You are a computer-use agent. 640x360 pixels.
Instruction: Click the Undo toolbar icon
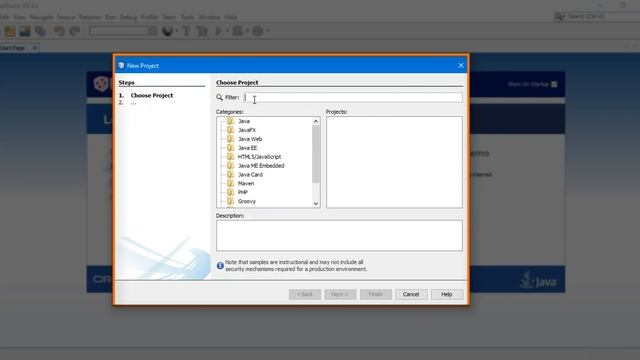click(x=59, y=31)
